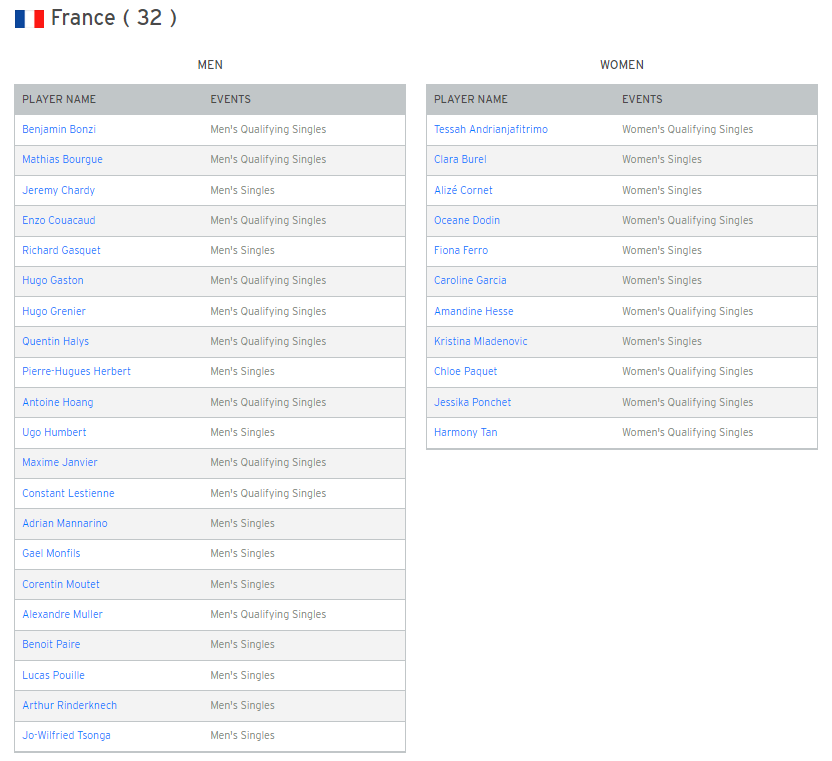Select Arthur Rinderknech link
Image resolution: width=832 pixels, height=761 pixels.
point(70,705)
